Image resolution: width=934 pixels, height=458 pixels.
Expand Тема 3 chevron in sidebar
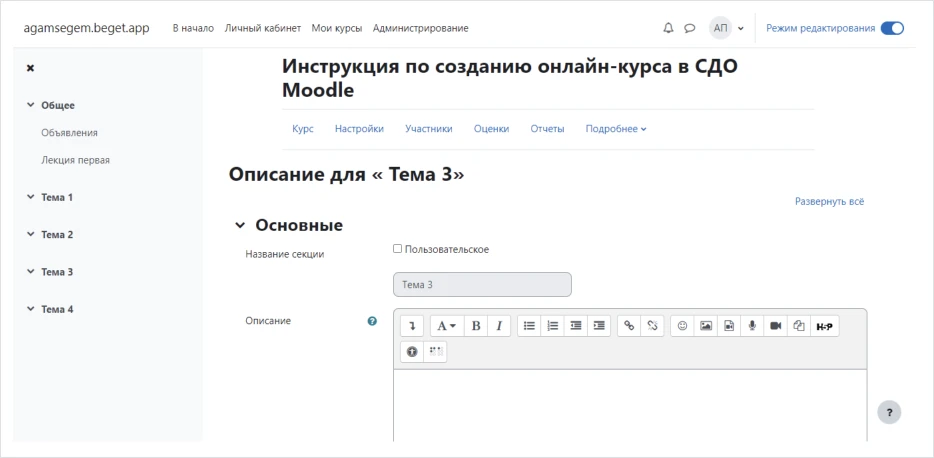point(30,272)
